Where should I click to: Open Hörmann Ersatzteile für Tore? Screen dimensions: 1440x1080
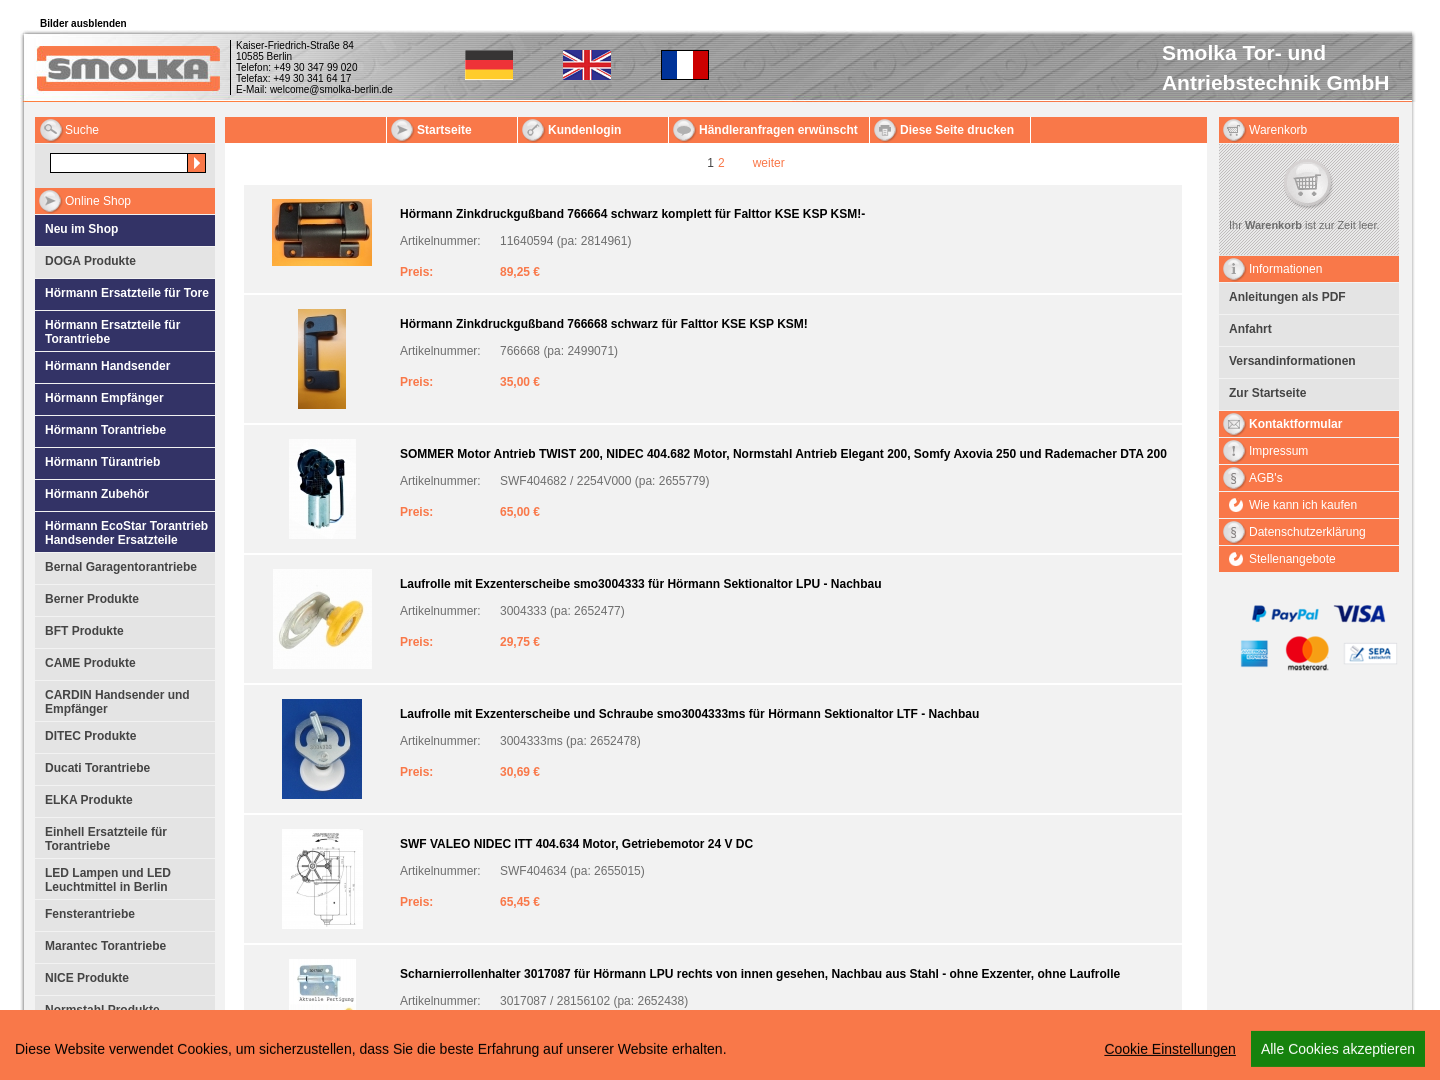pos(125,294)
